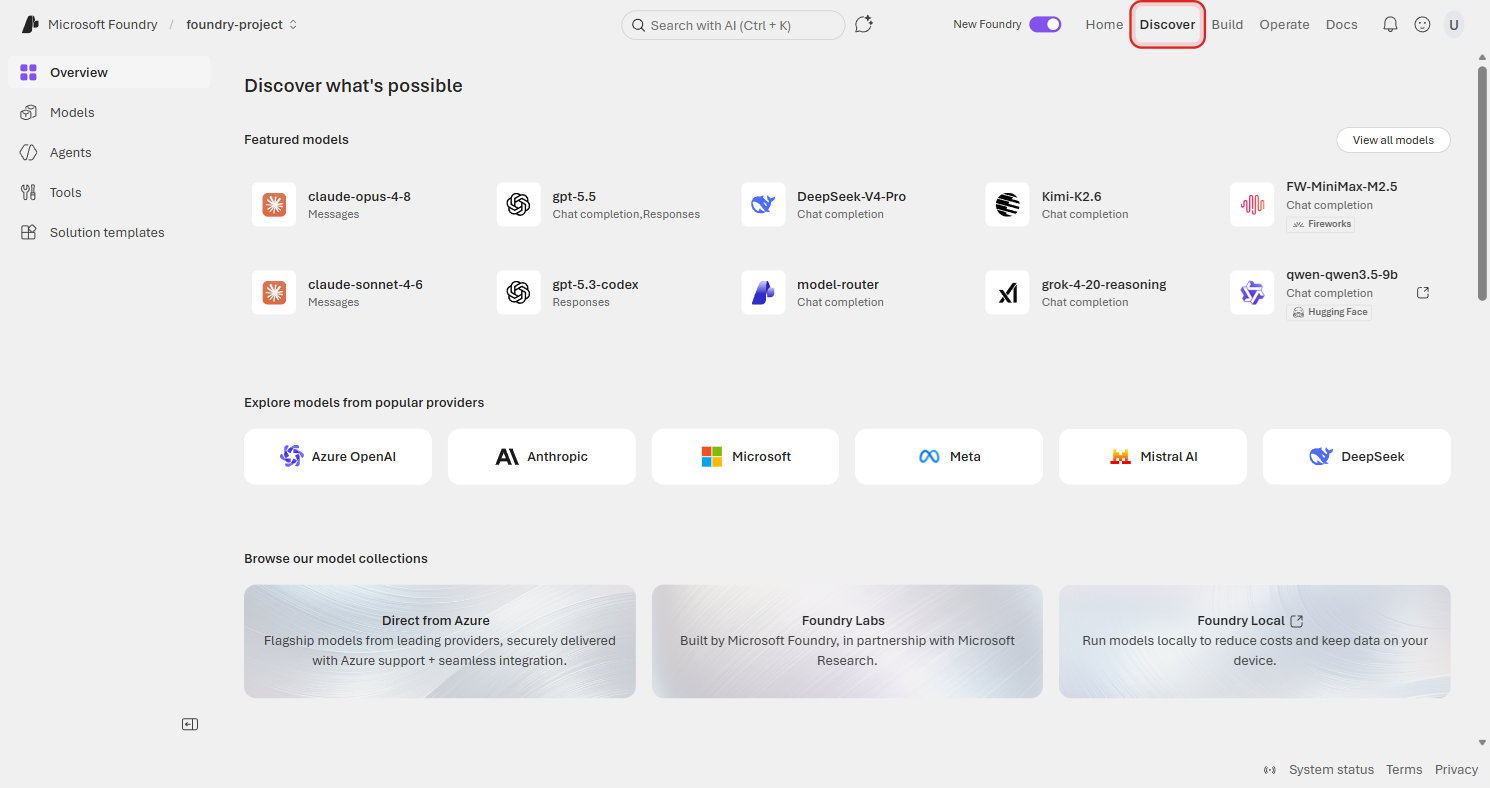Open the Docs tab
The height and width of the screenshot is (788, 1490).
click(1341, 25)
